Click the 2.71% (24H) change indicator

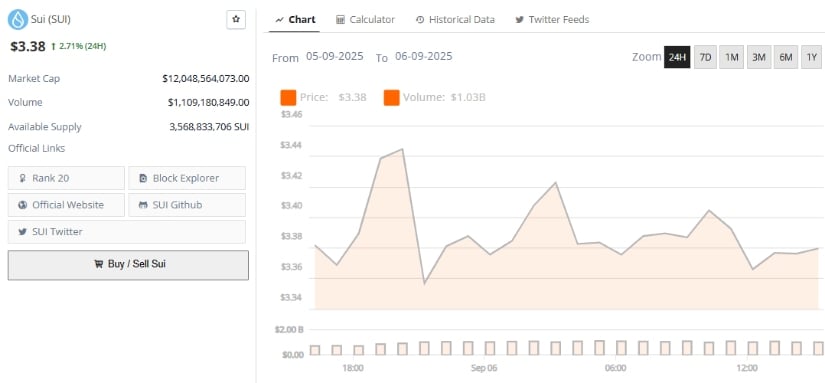tap(78, 46)
